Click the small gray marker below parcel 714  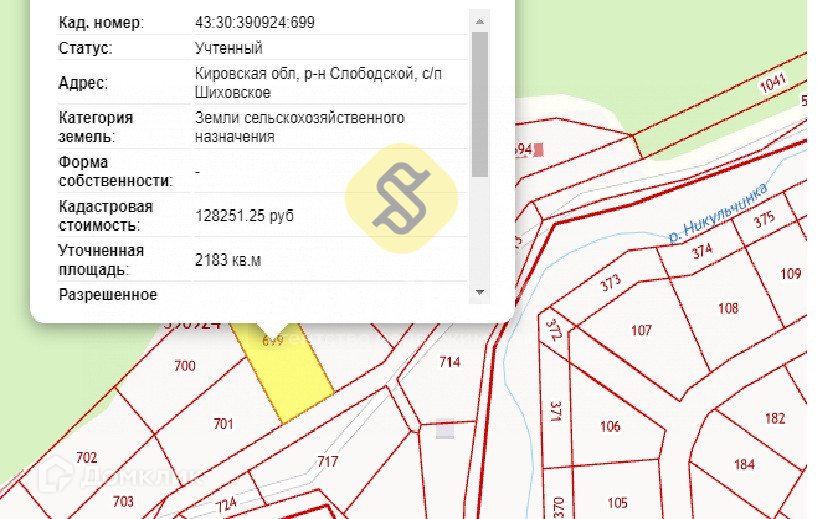pos(444,429)
